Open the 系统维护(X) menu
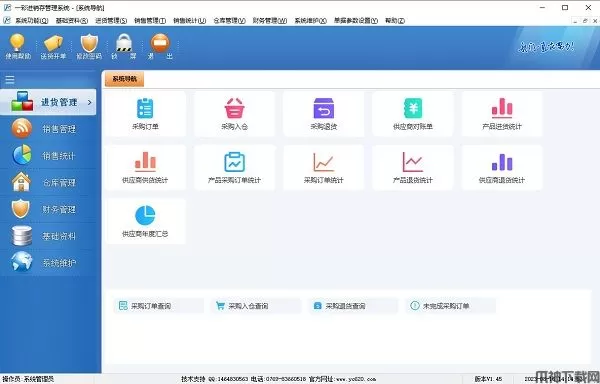 310,21
